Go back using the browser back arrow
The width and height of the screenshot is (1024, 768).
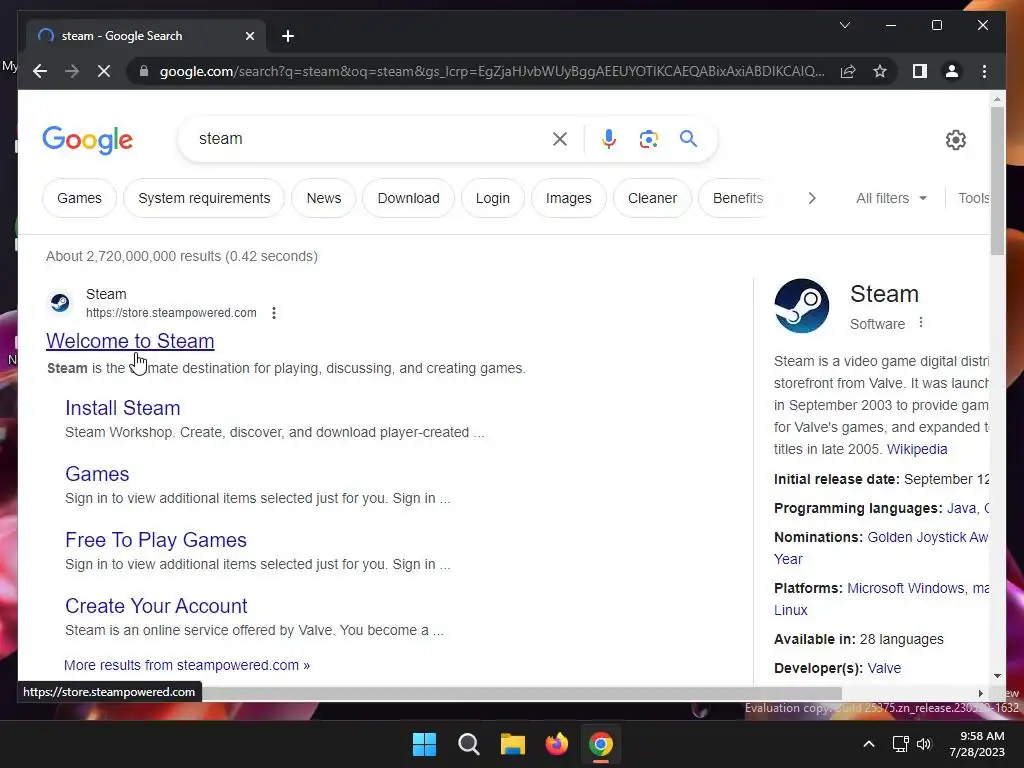40,71
